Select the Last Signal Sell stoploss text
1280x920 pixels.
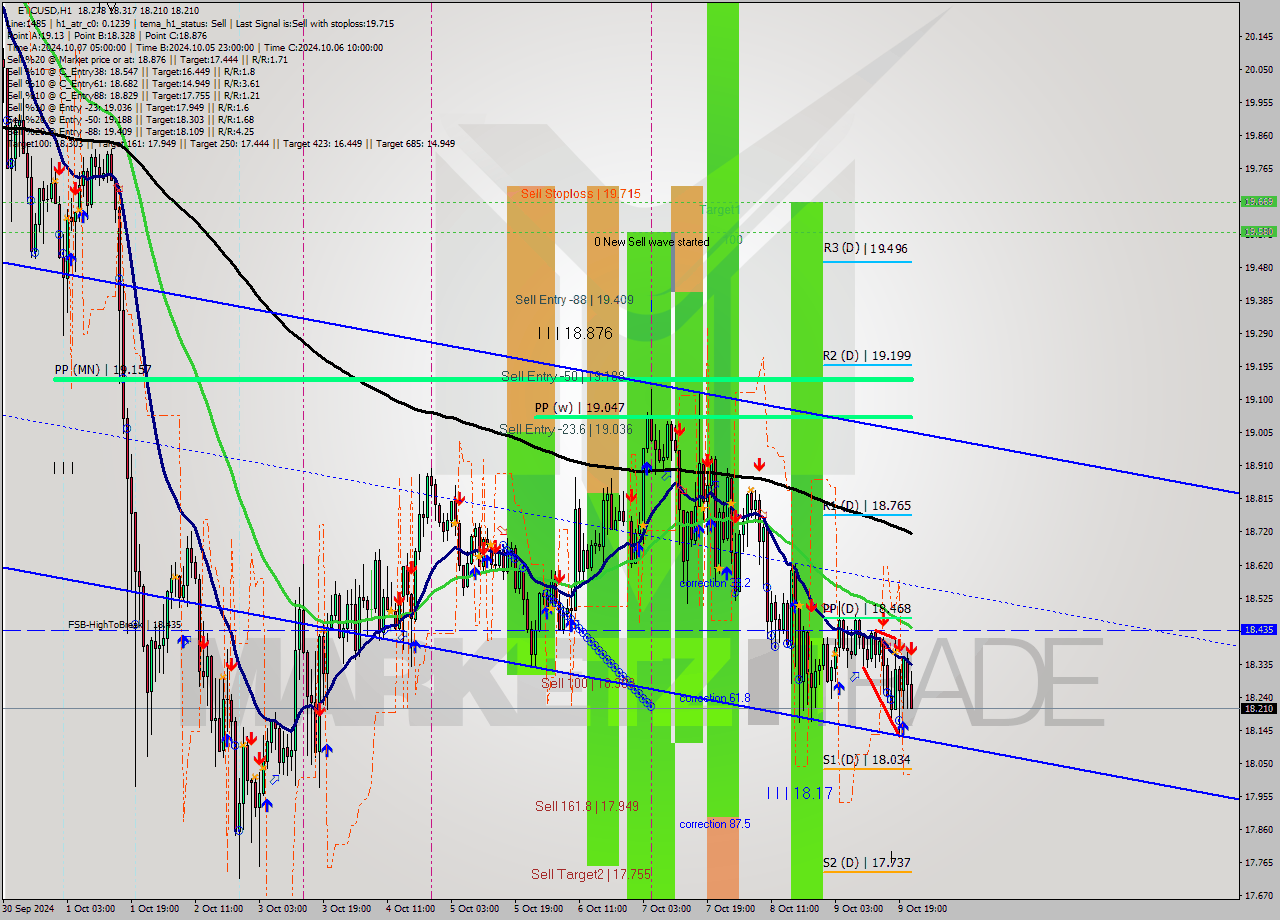[315, 23]
